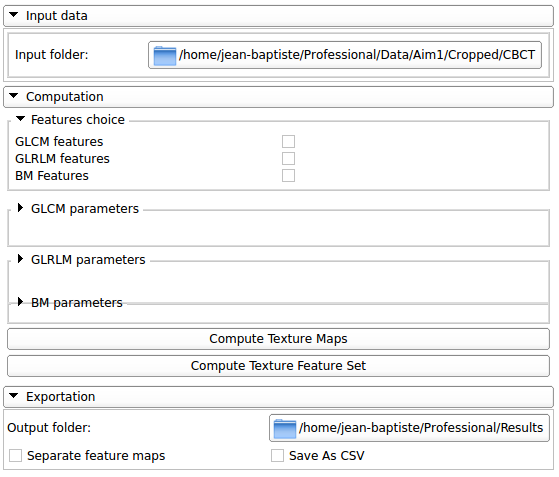Open the input folder path selector
Screen dimensions: 559x477
(x=345, y=55)
